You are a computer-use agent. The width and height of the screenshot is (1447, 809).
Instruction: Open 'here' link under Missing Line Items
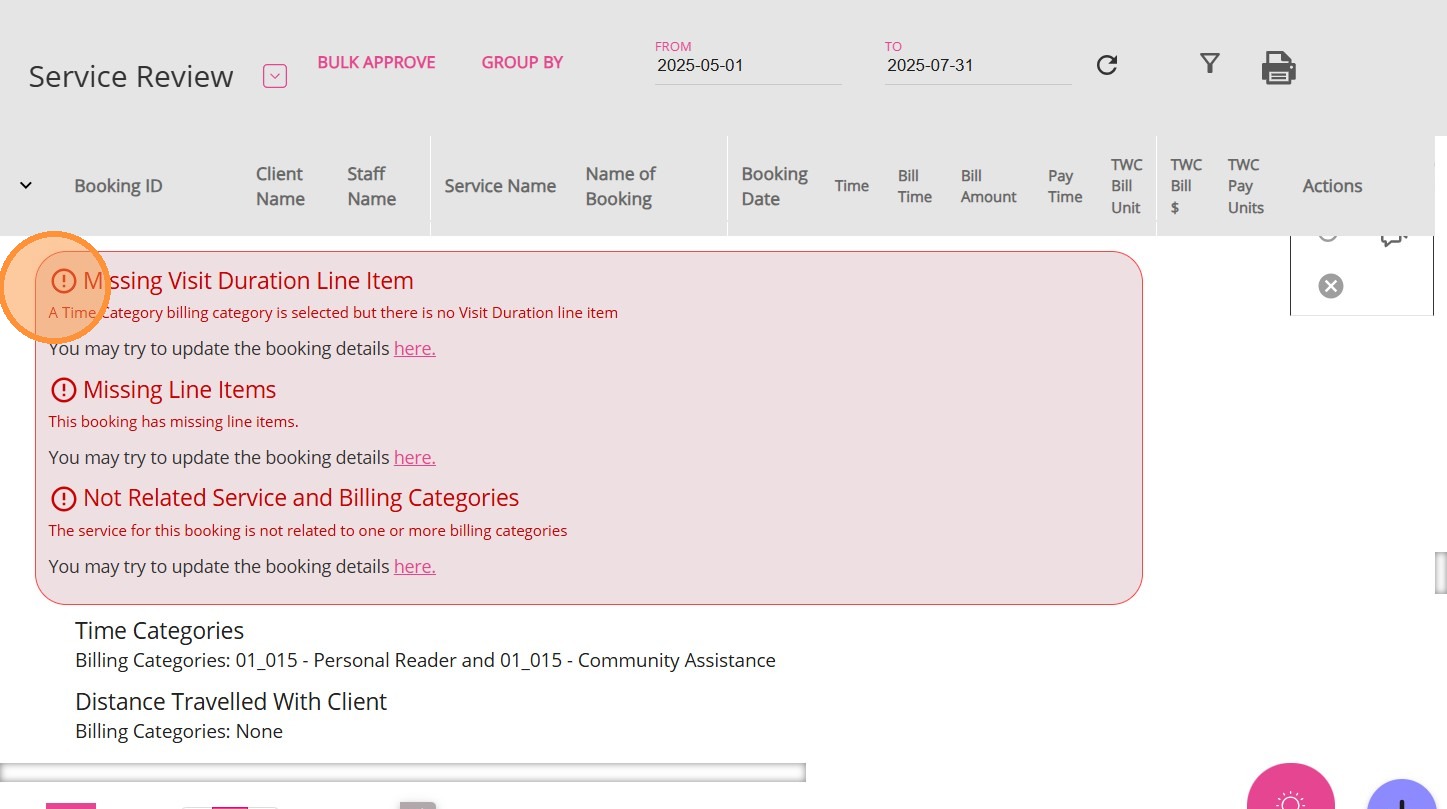pos(414,458)
